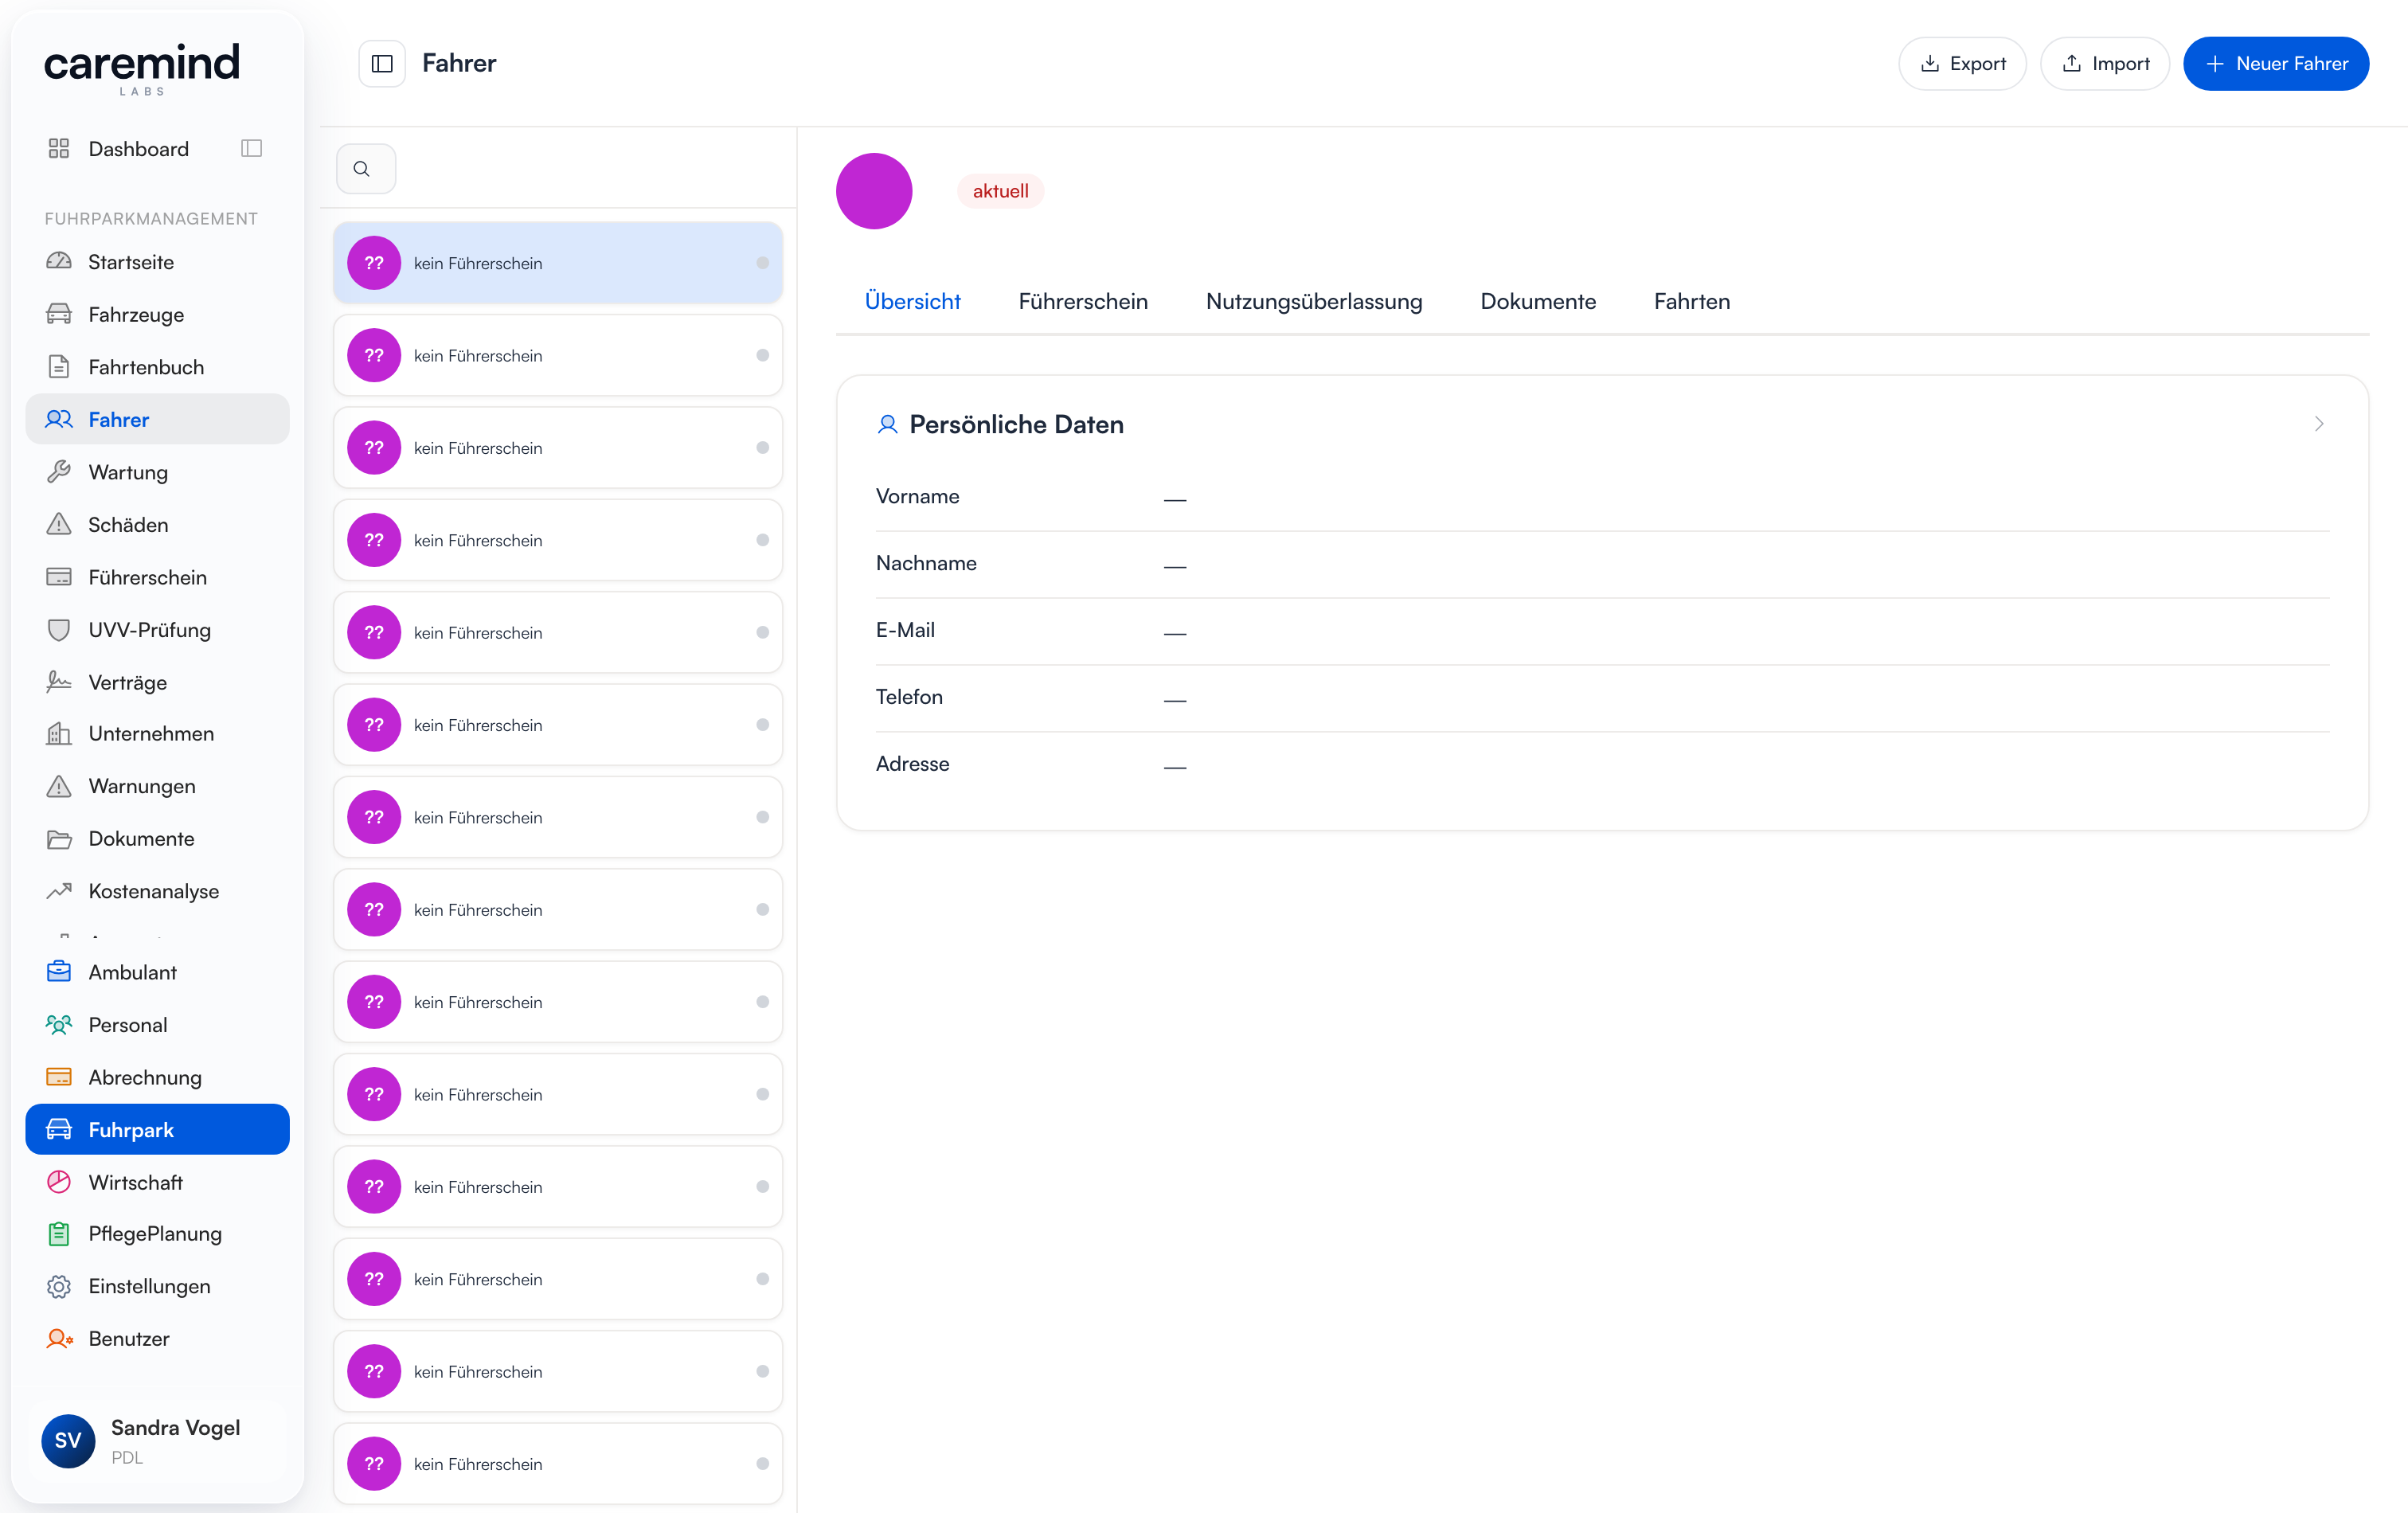Click the Fuhrpark car icon

point(59,1130)
